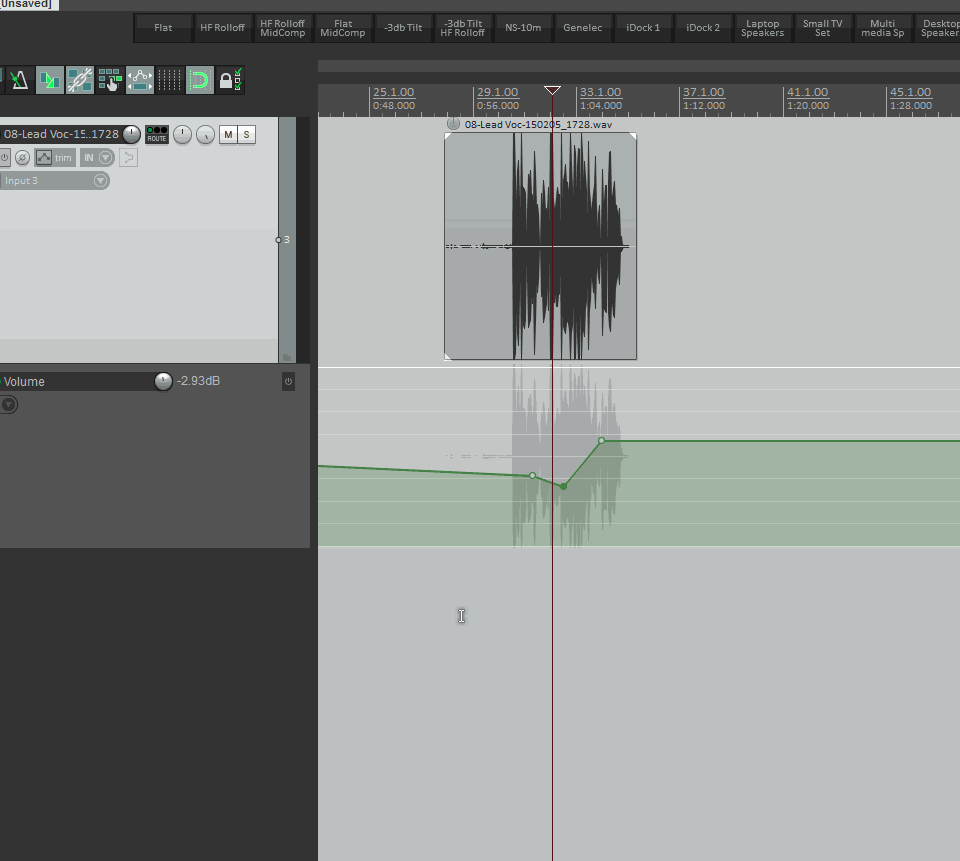Viewport: 960px width, 861px height.
Task: Click the trim automation mode button
Action: pos(63,158)
